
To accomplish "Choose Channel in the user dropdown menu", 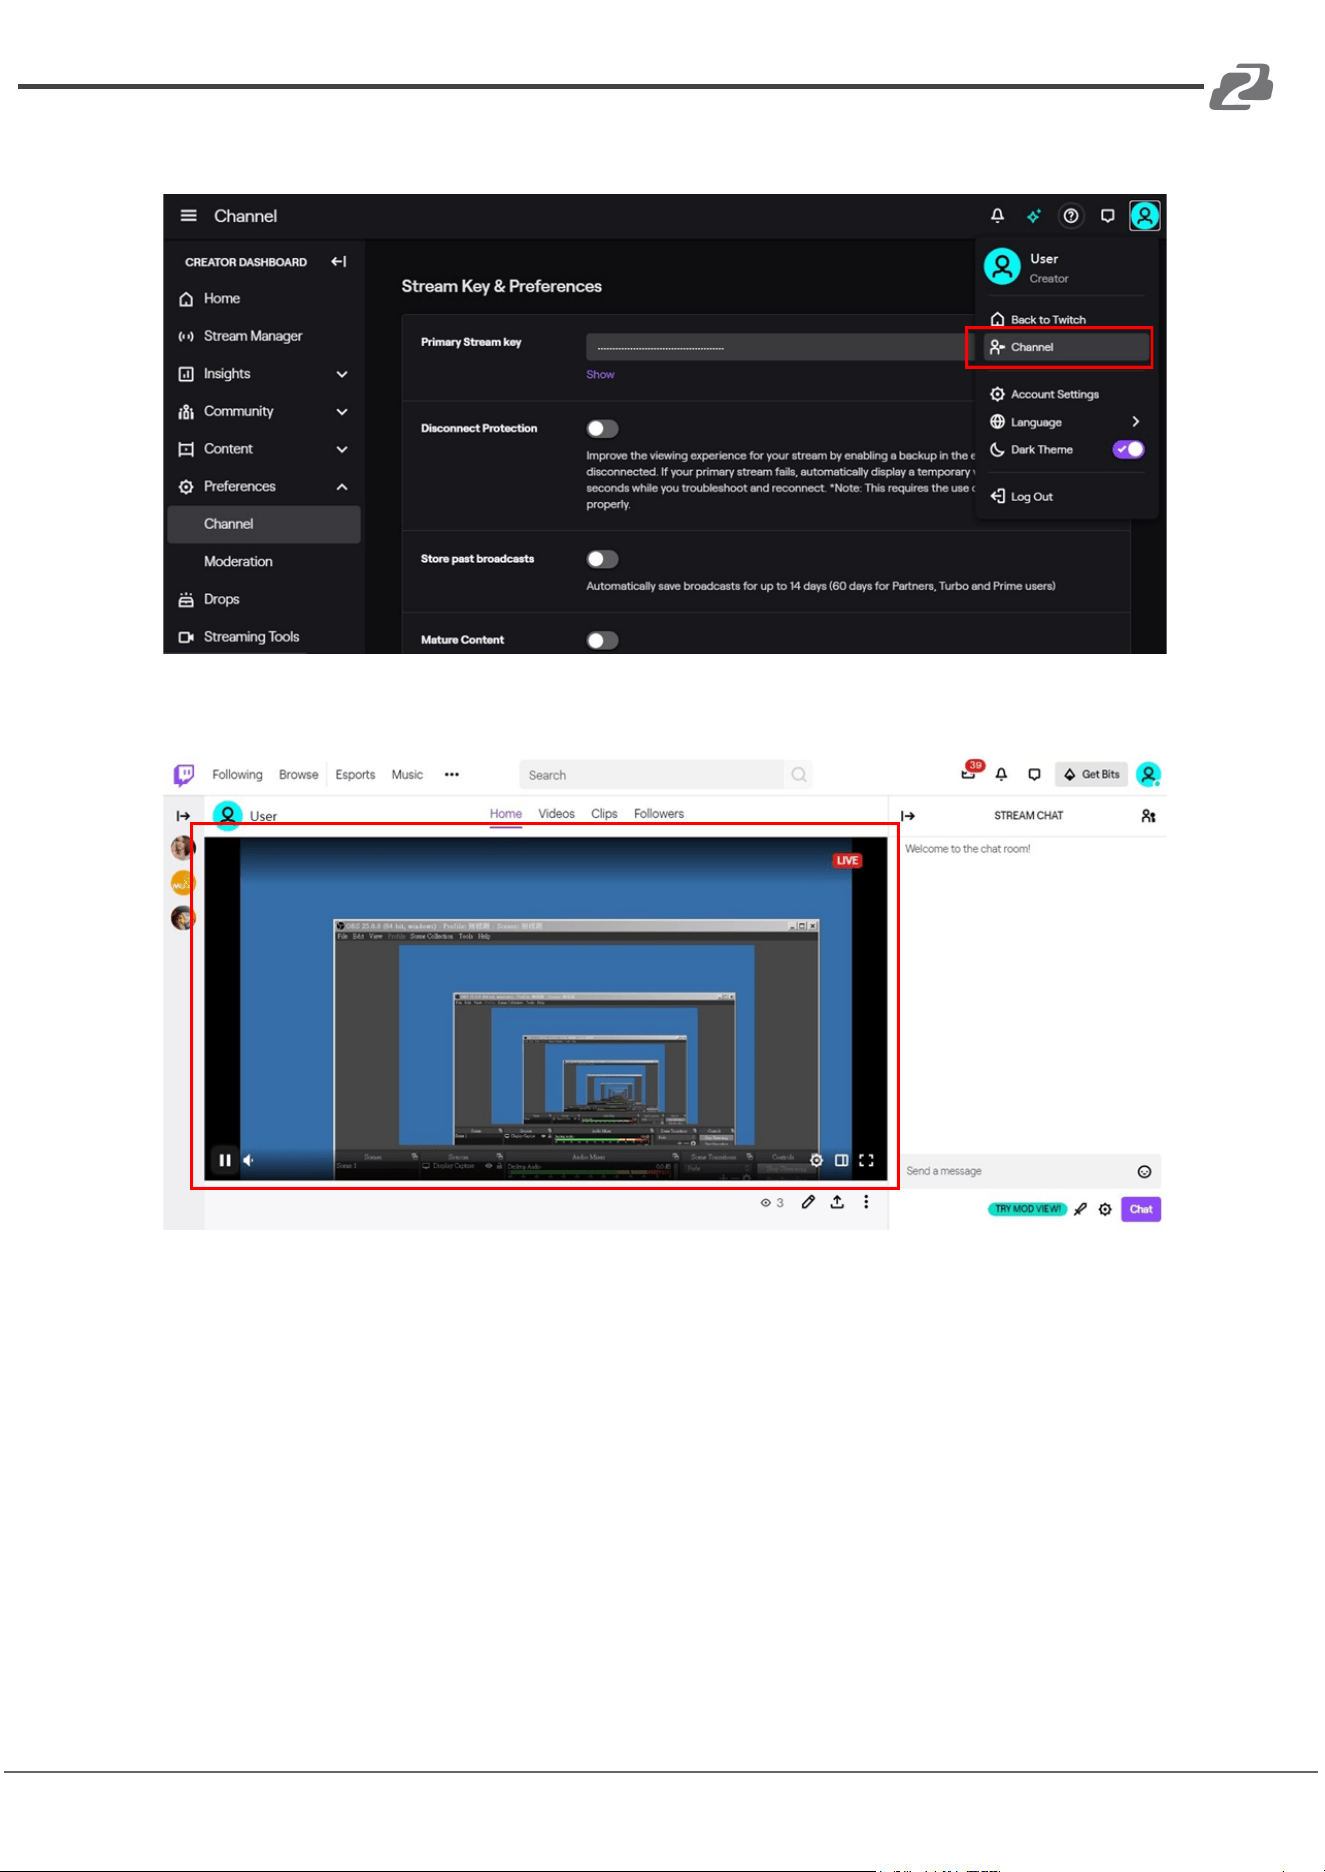I will coord(1066,347).
